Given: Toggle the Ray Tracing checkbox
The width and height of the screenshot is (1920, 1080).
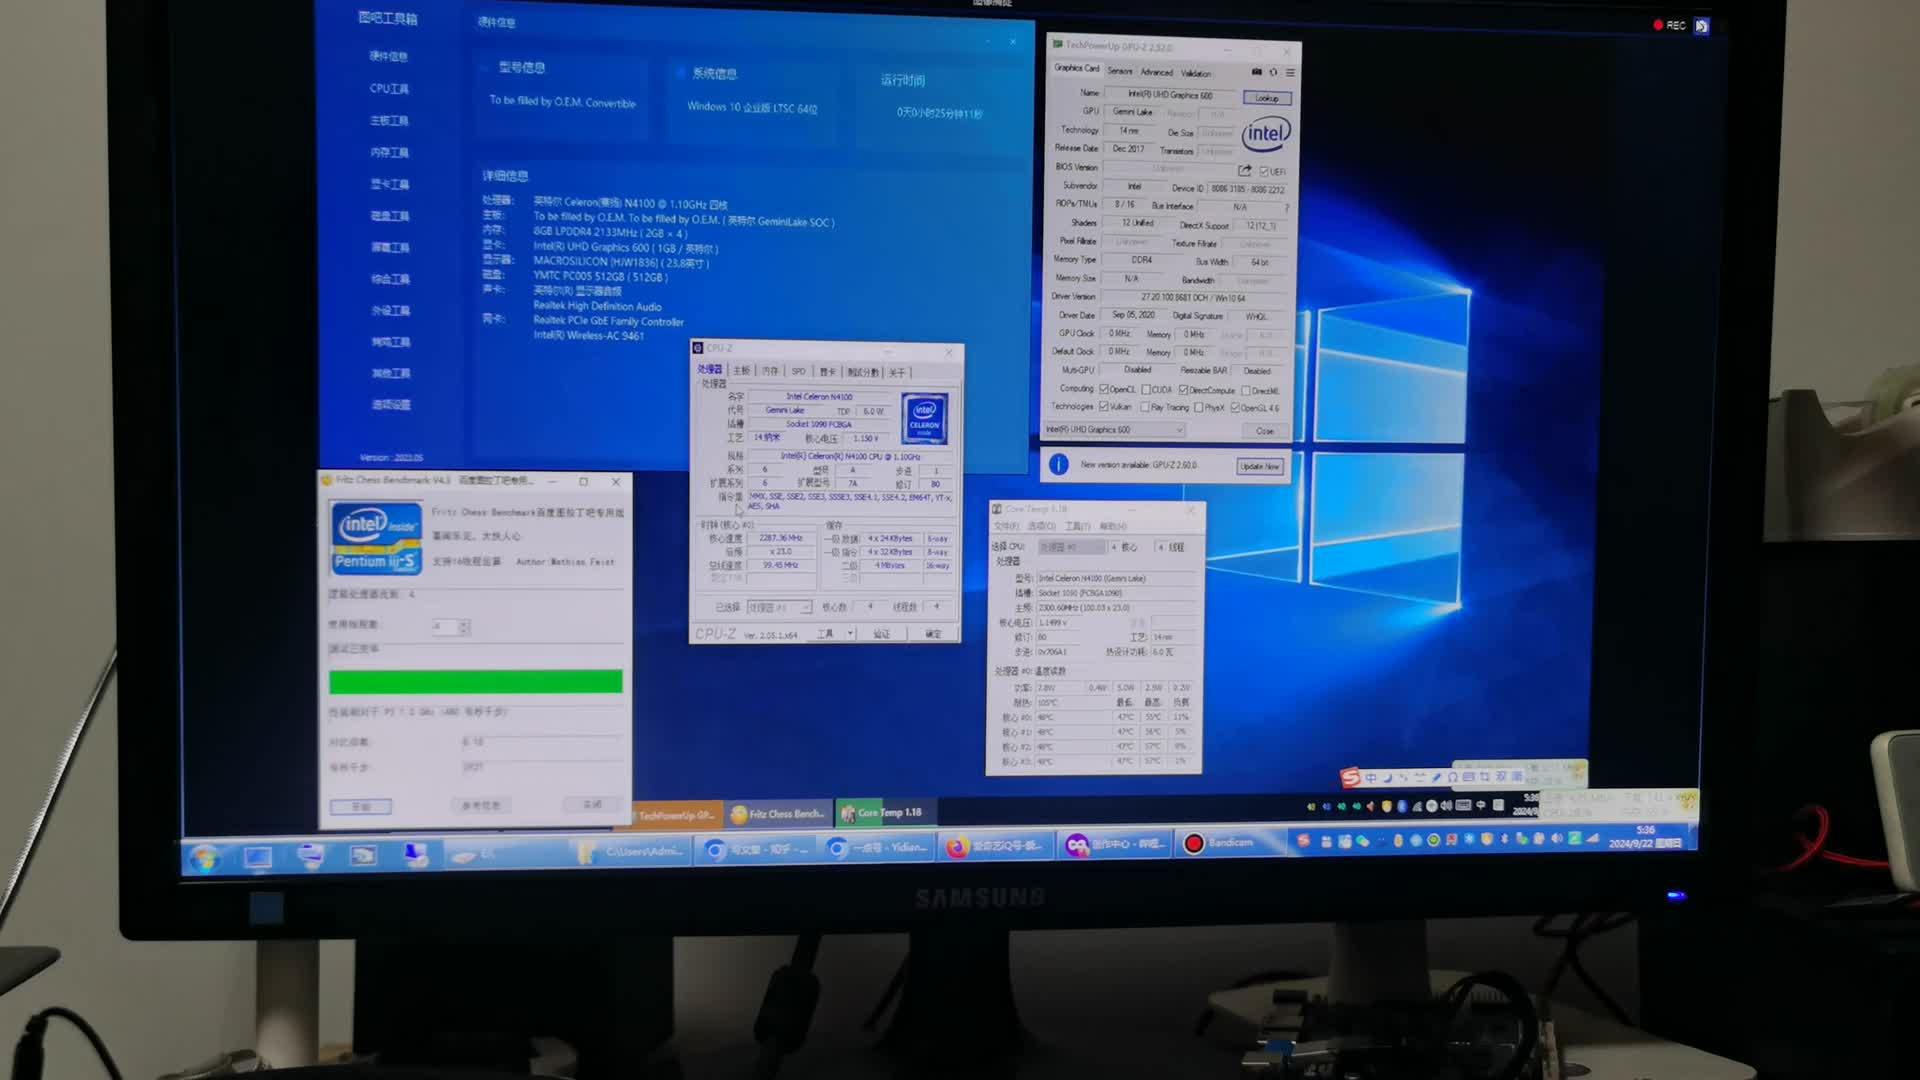Looking at the screenshot, I should point(1145,408).
